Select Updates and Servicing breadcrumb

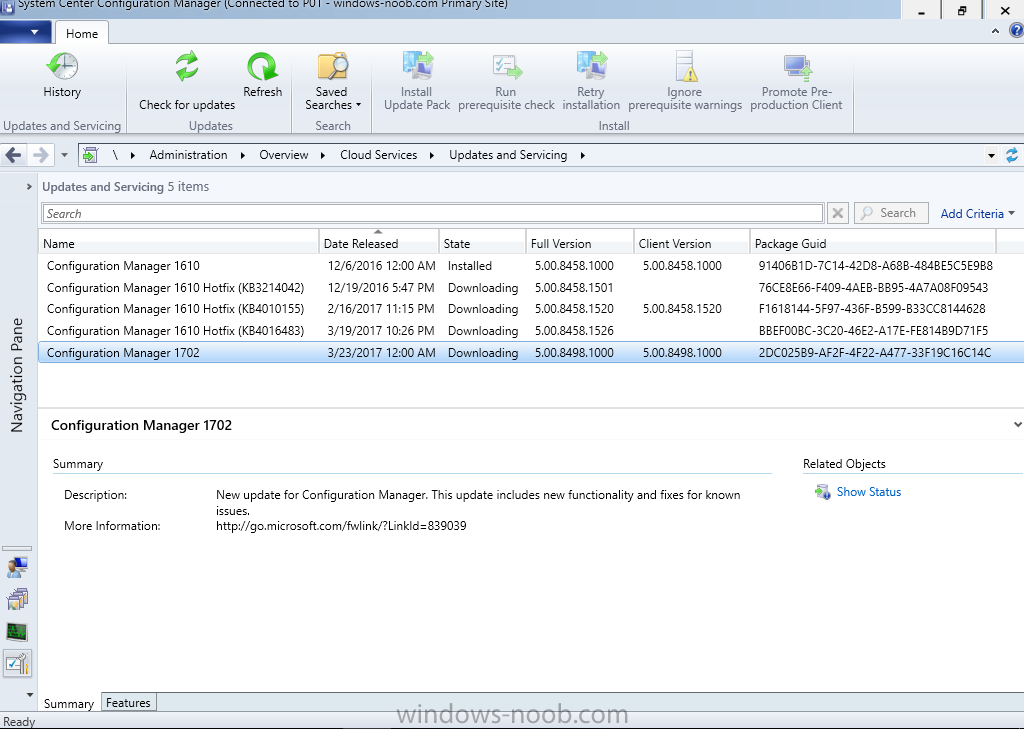pyautogui.click(x=508, y=155)
